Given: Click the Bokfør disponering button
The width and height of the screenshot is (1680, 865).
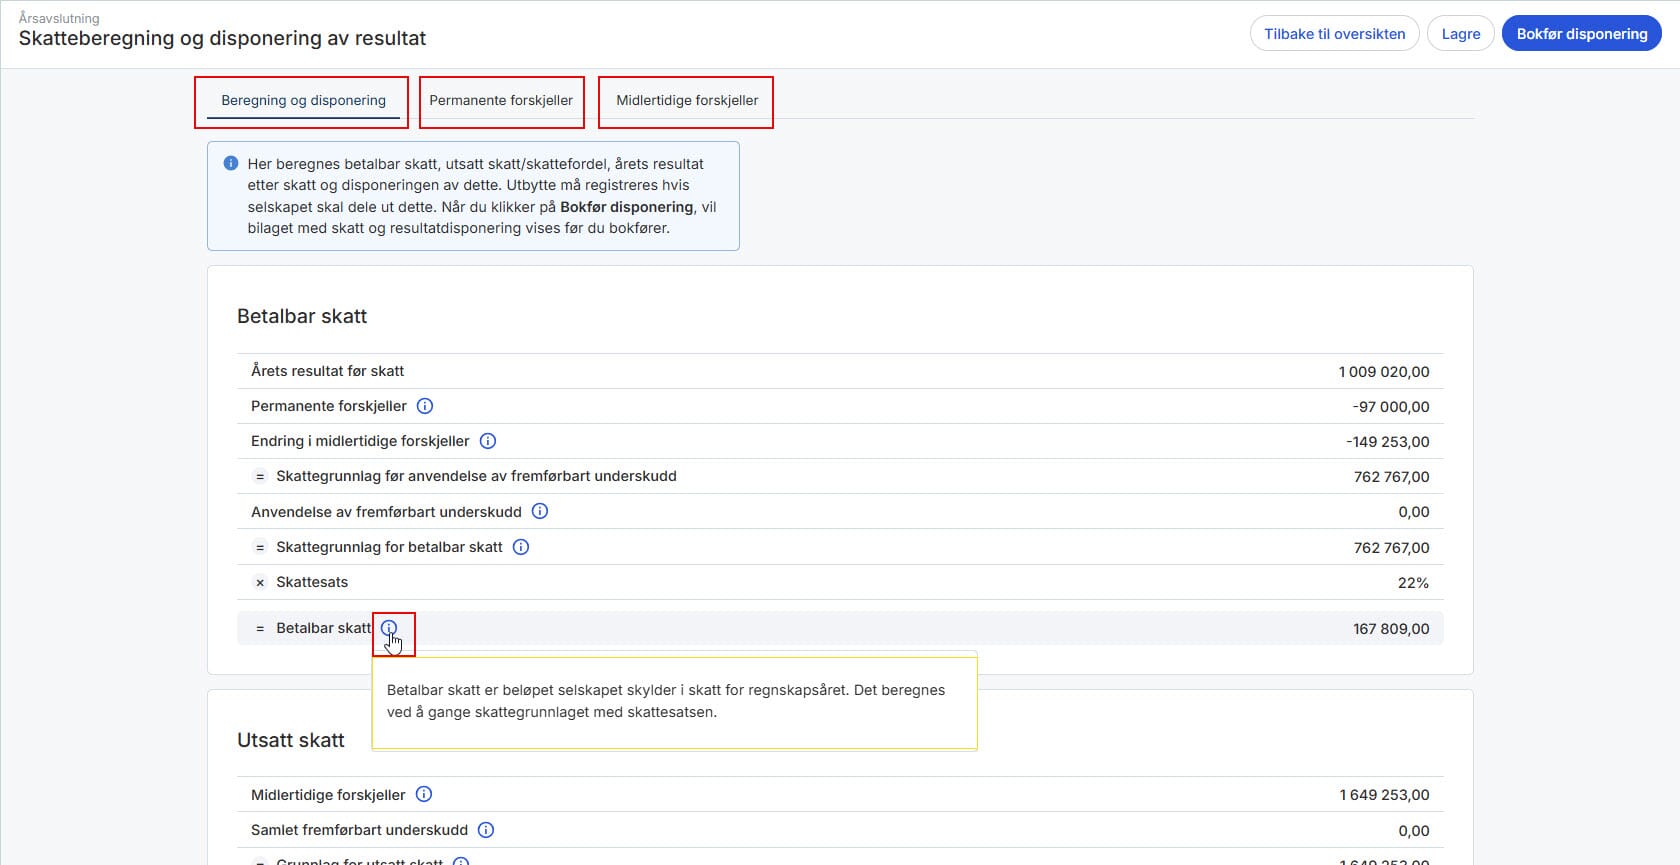Looking at the screenshot, I should (x=1582, y=34).
